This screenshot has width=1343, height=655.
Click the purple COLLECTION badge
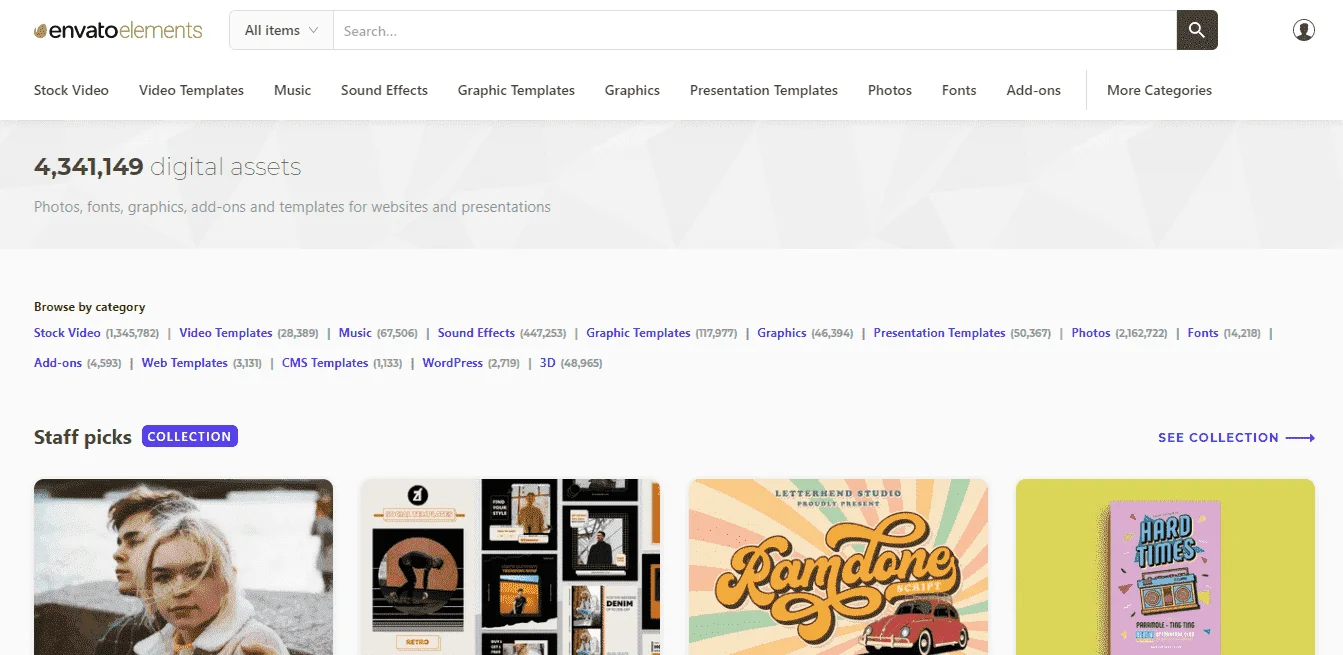[190, 436]
